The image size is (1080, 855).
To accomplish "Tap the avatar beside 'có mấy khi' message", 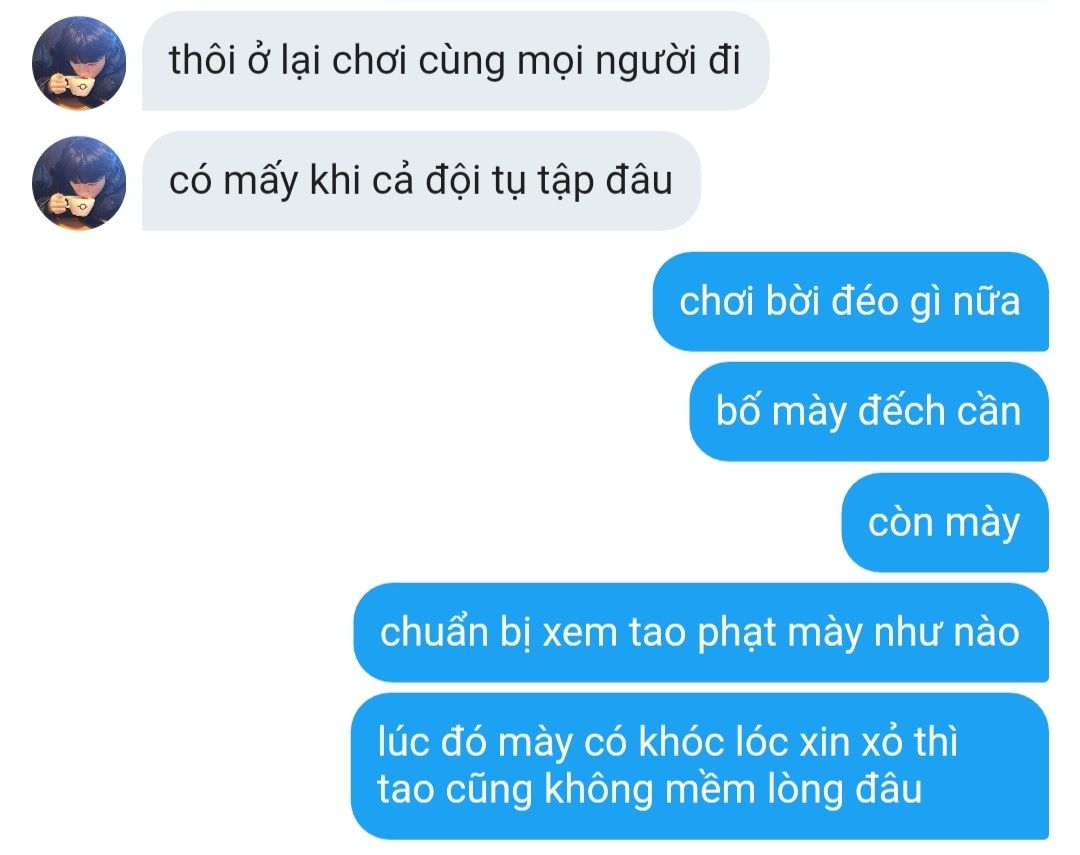I will (x=79, y=183).
